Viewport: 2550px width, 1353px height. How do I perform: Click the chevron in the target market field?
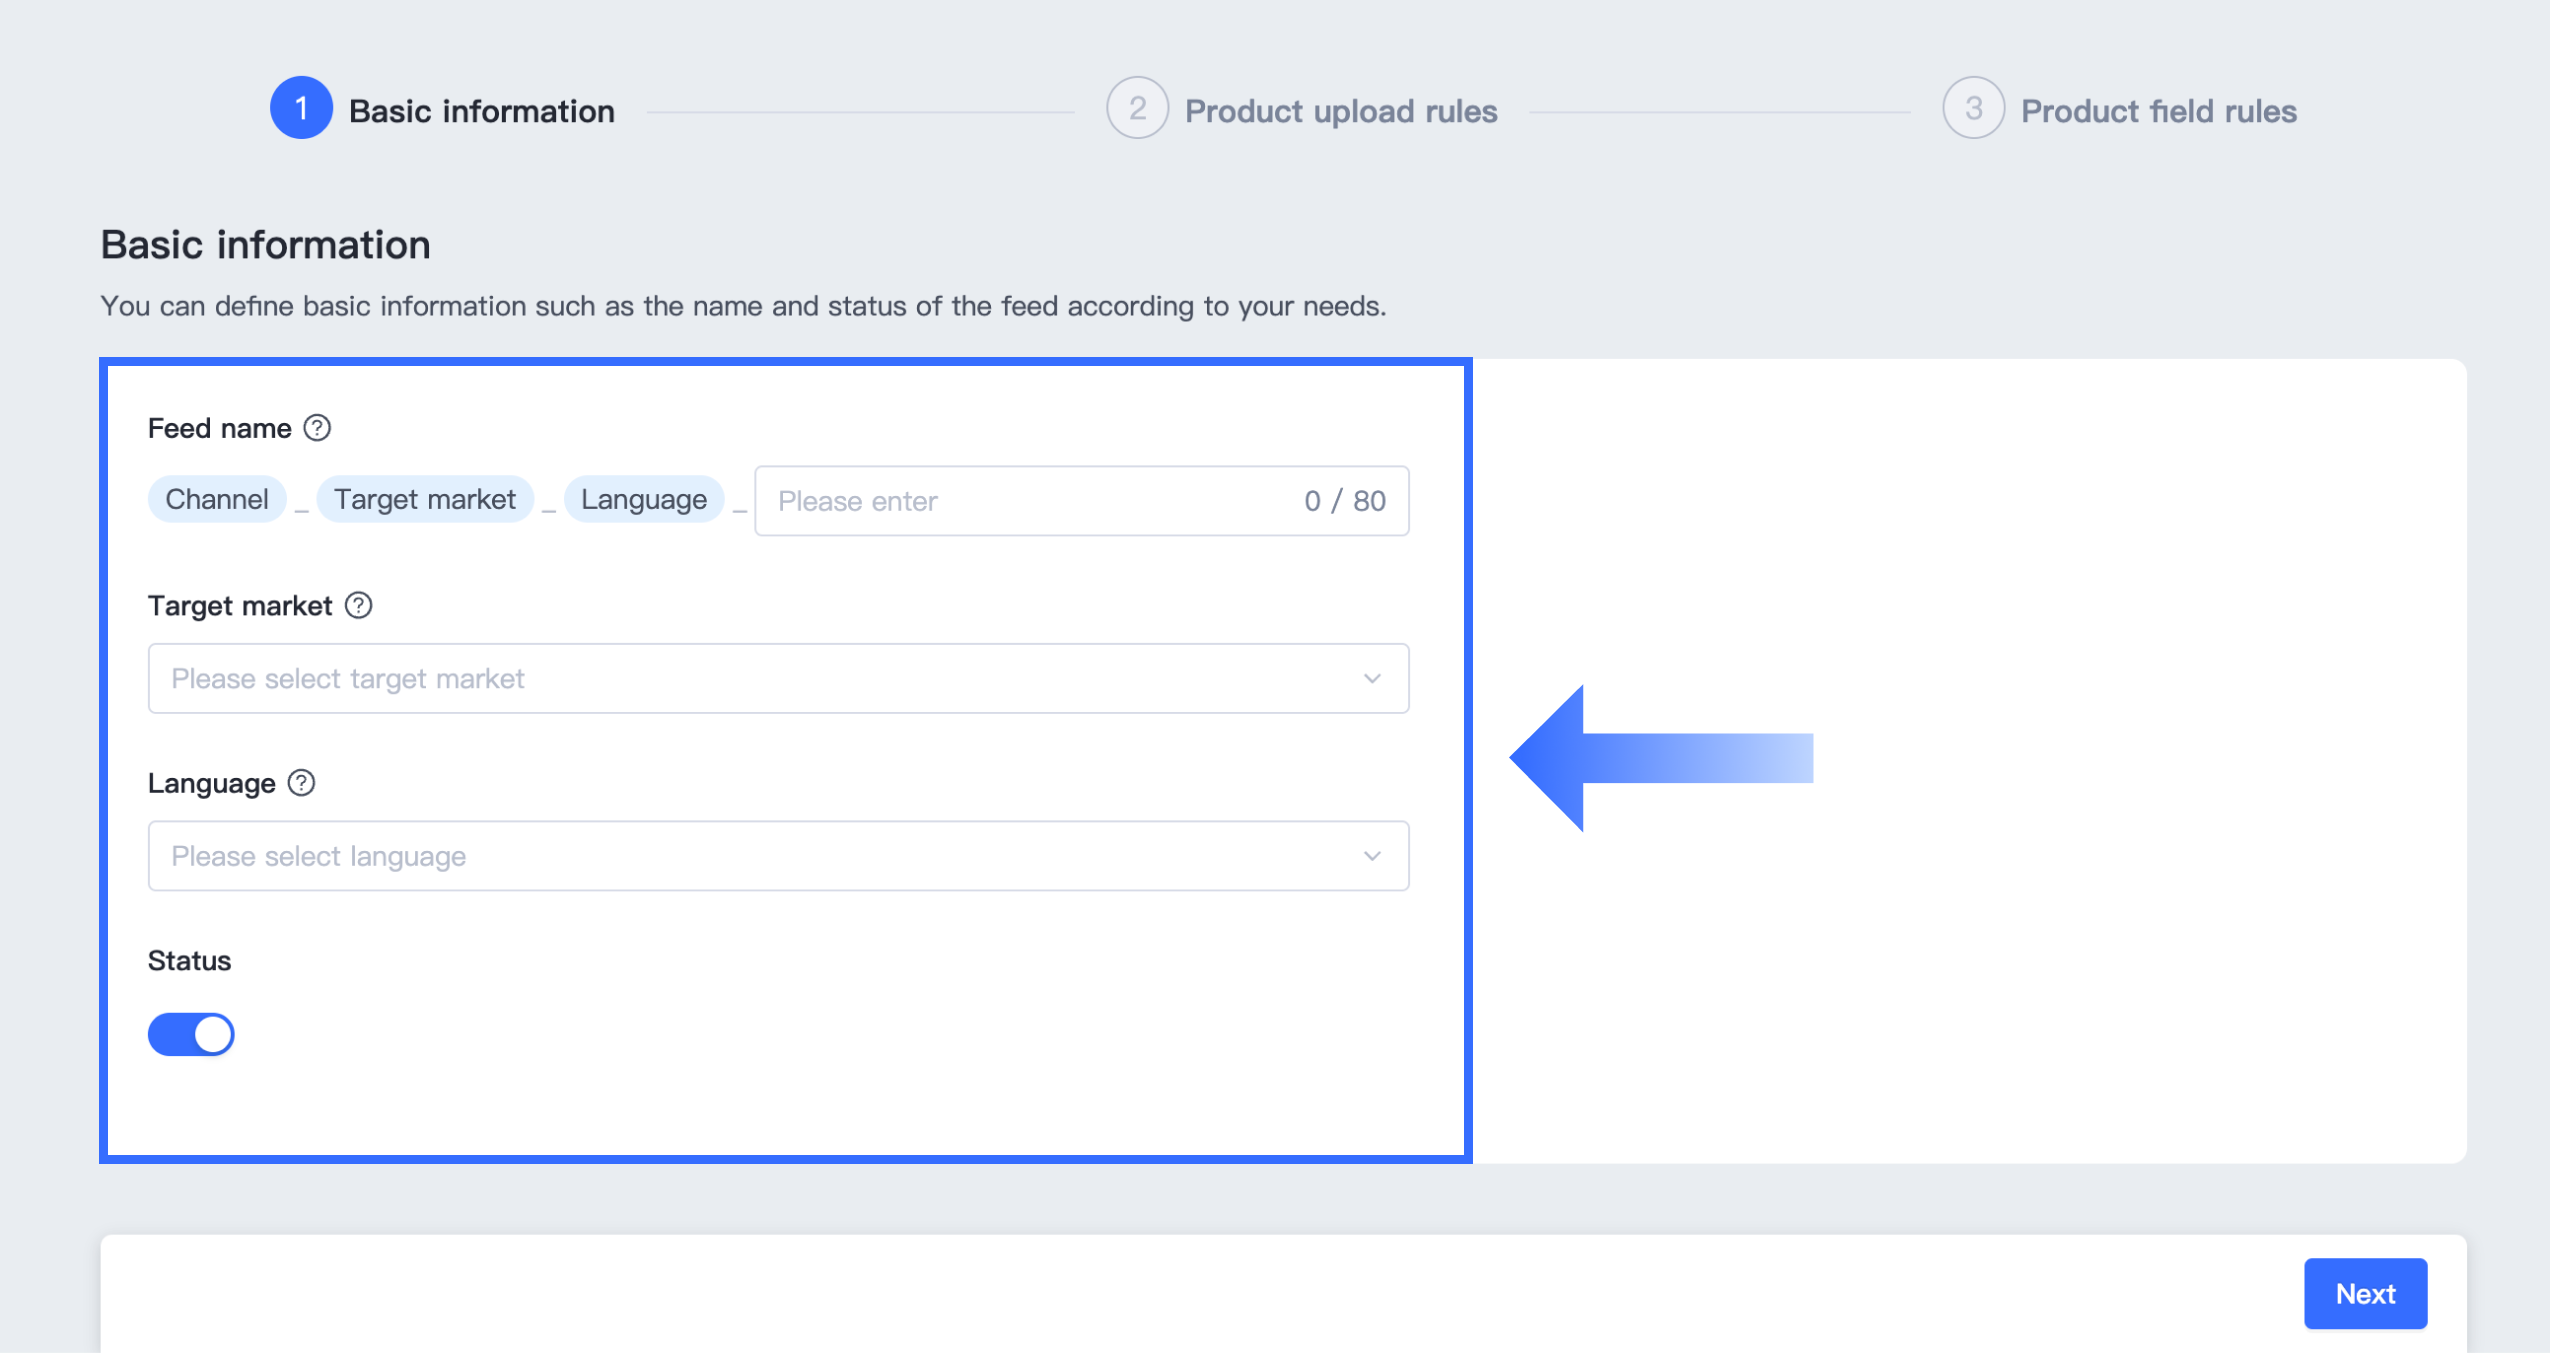[x=1372, y=678]
